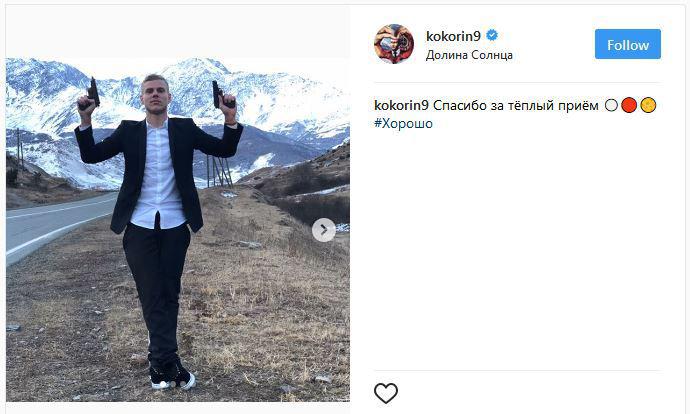
Task: Click the blue verified badge next to kokorin9
Action: click(492, 35)
